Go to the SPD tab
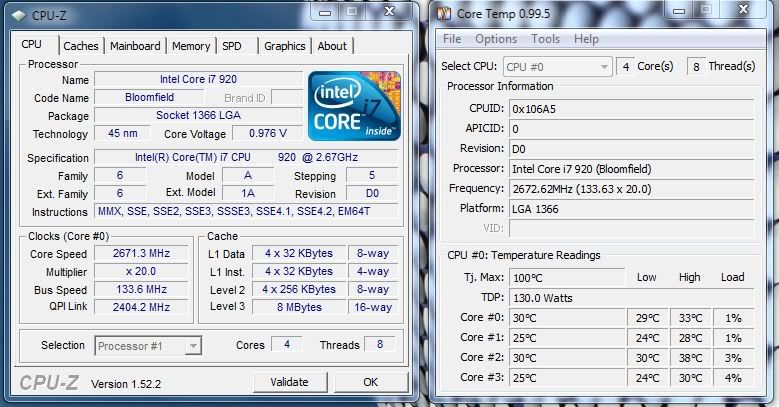The image size is (779, 407). 232,46
